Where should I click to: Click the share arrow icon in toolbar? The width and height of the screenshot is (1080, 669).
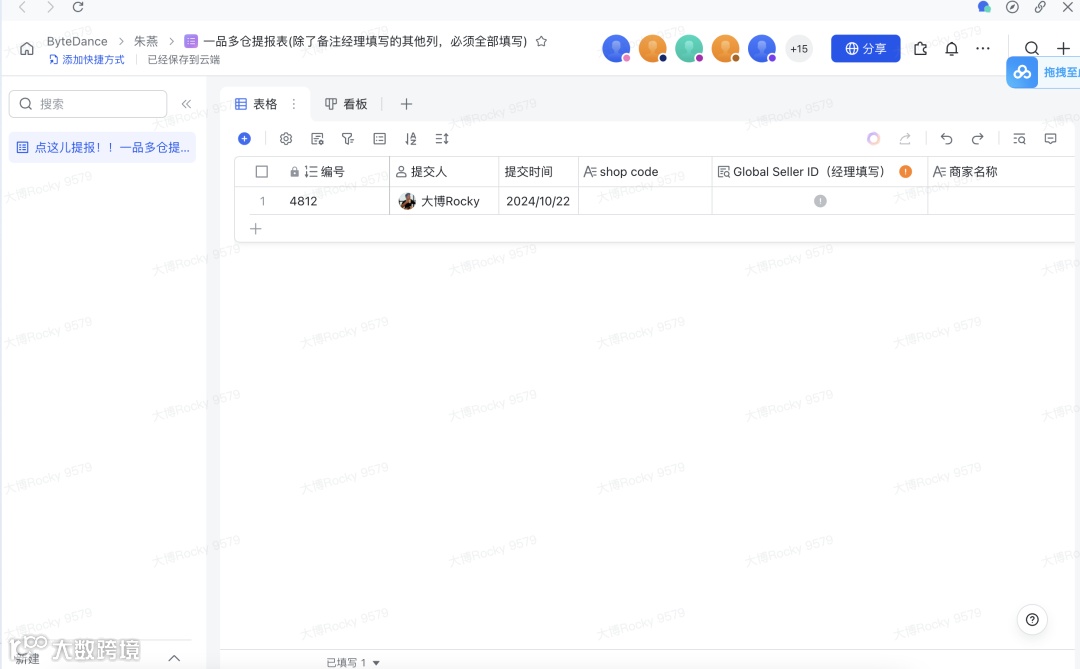tap(905, 138)
